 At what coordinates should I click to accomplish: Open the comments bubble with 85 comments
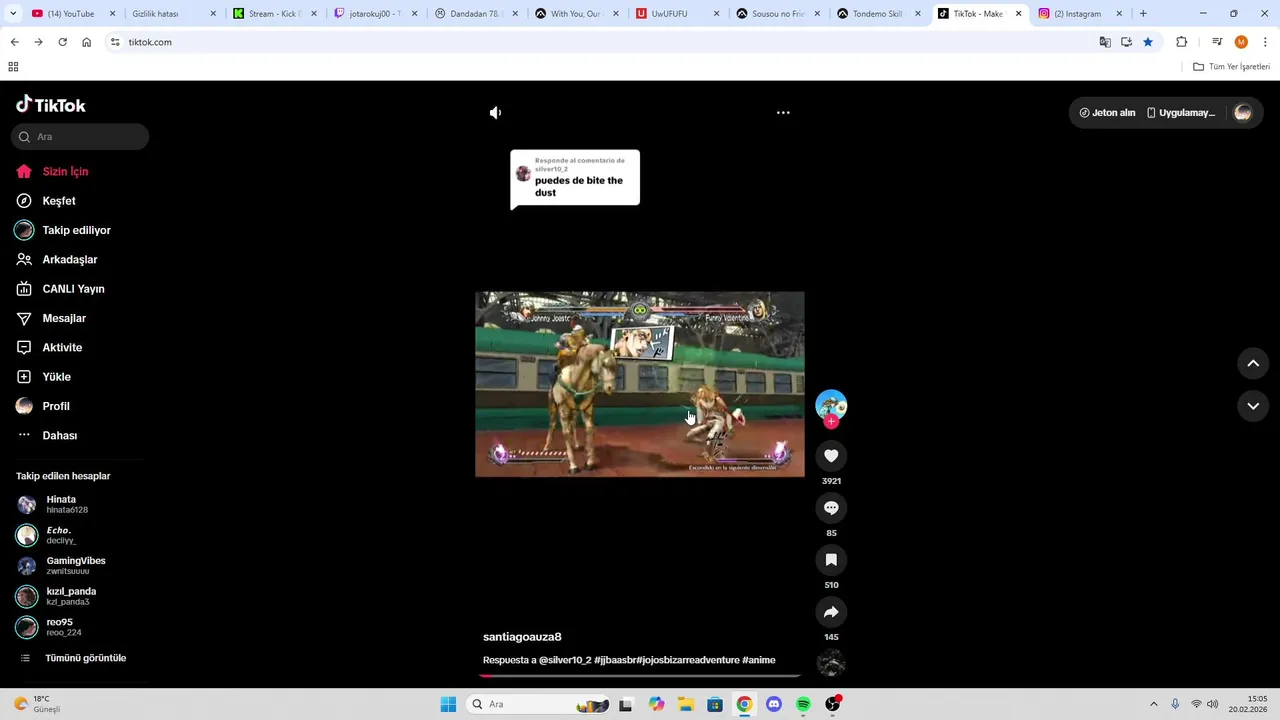[x=831, y=508]
